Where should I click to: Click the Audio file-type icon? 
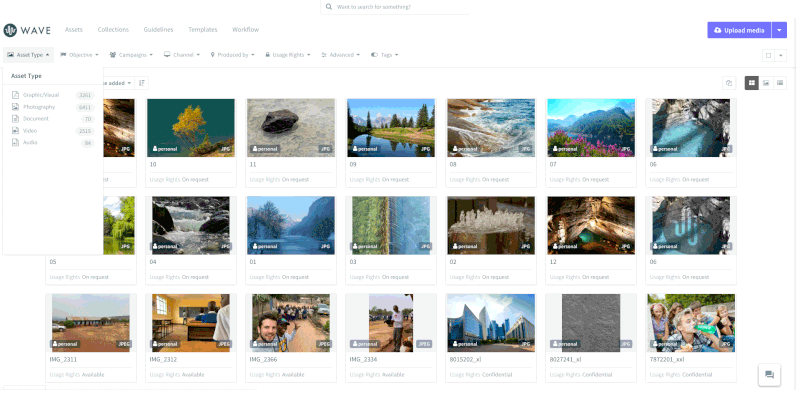[15, 142]
